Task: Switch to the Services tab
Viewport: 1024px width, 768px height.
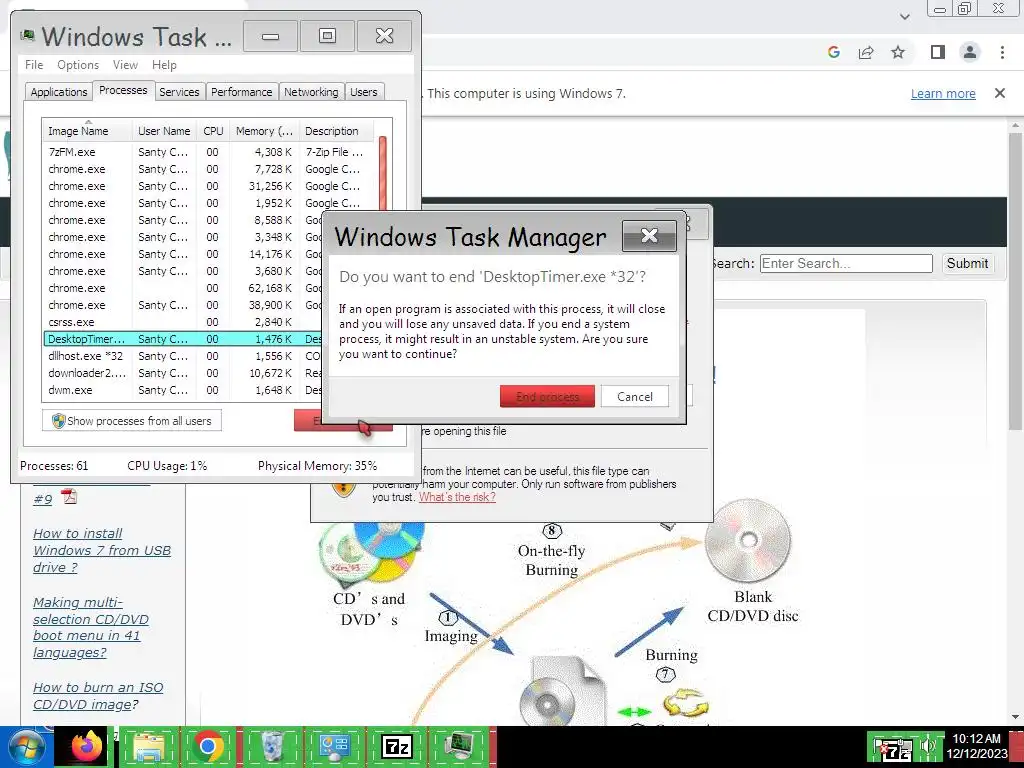Action: (x=179, y=92)
